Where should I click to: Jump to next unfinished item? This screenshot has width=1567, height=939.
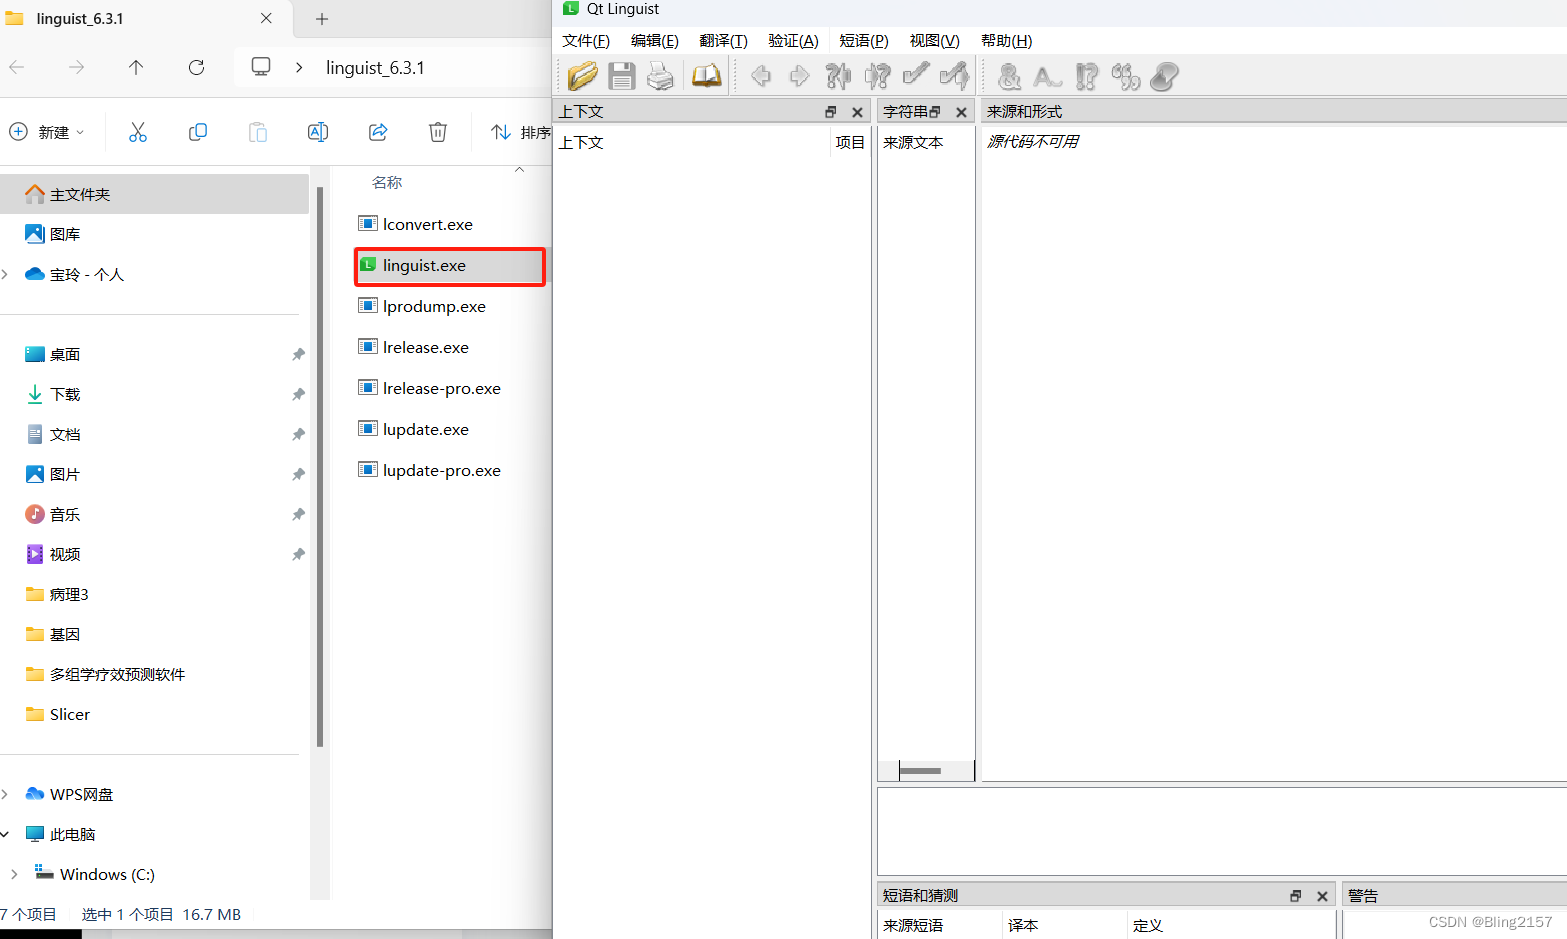877,76
